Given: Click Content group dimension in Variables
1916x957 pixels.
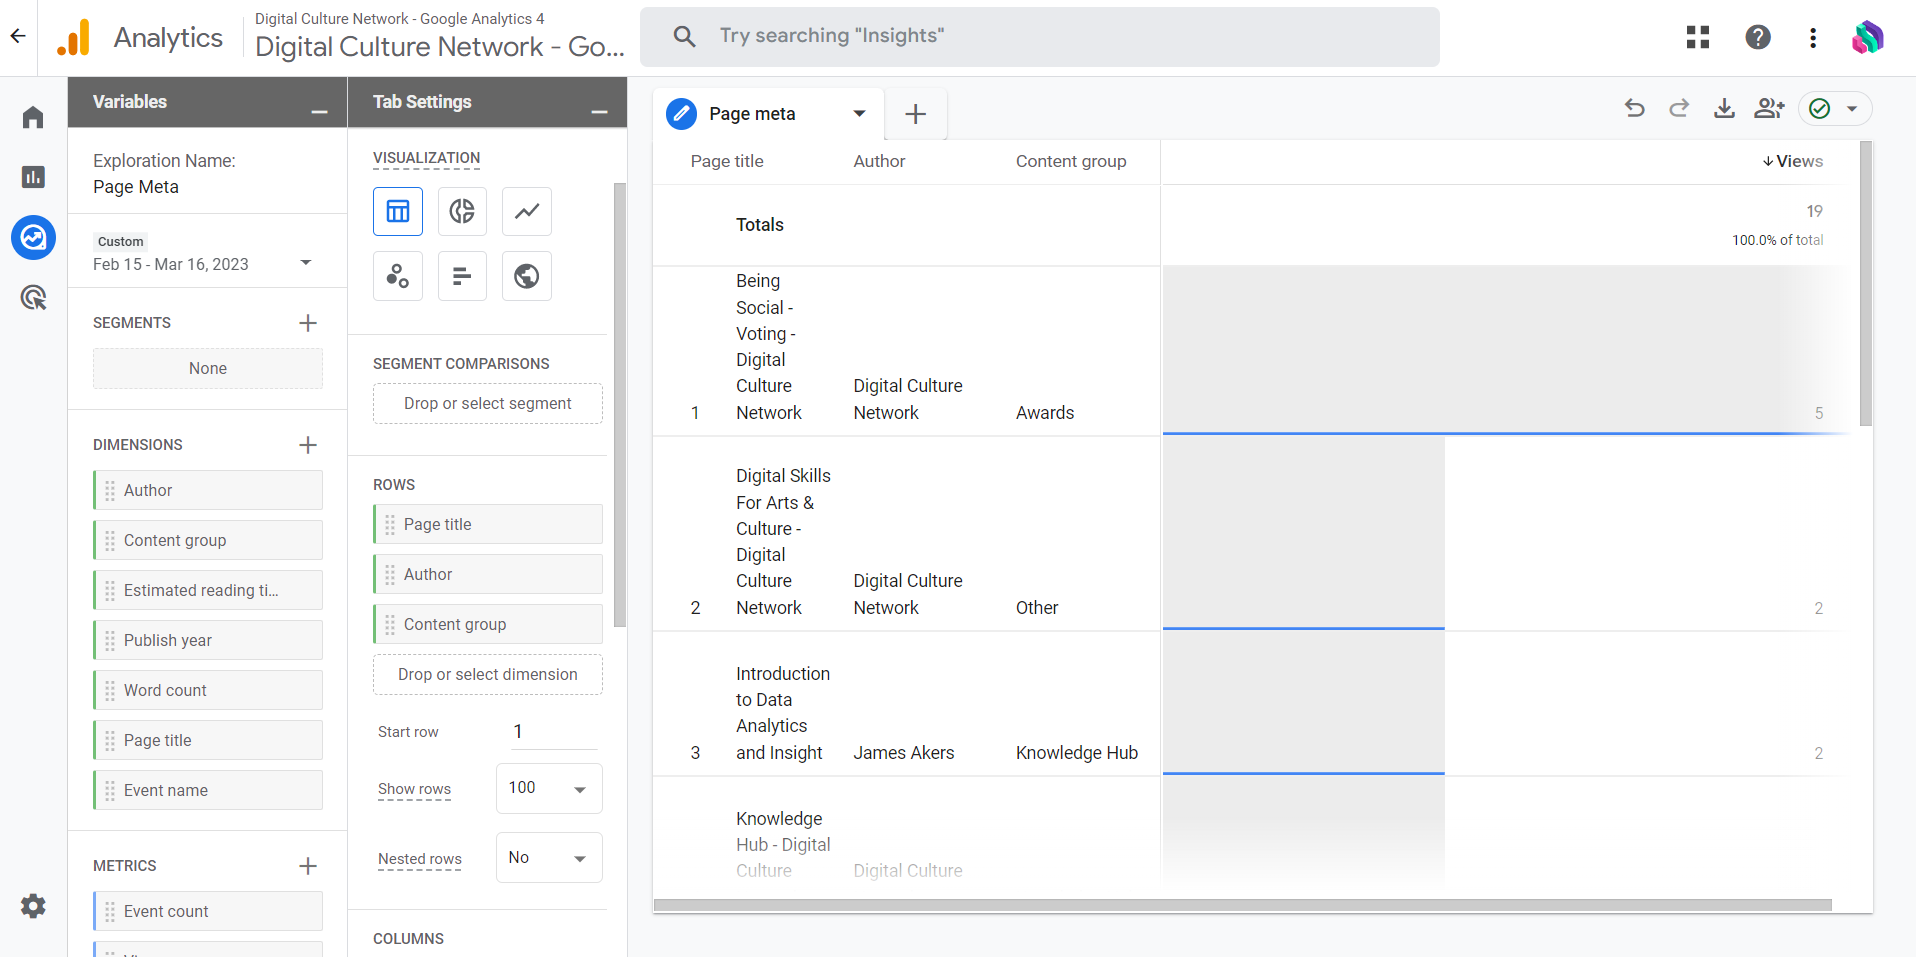Looking at the screenshot, I should 208,540.
